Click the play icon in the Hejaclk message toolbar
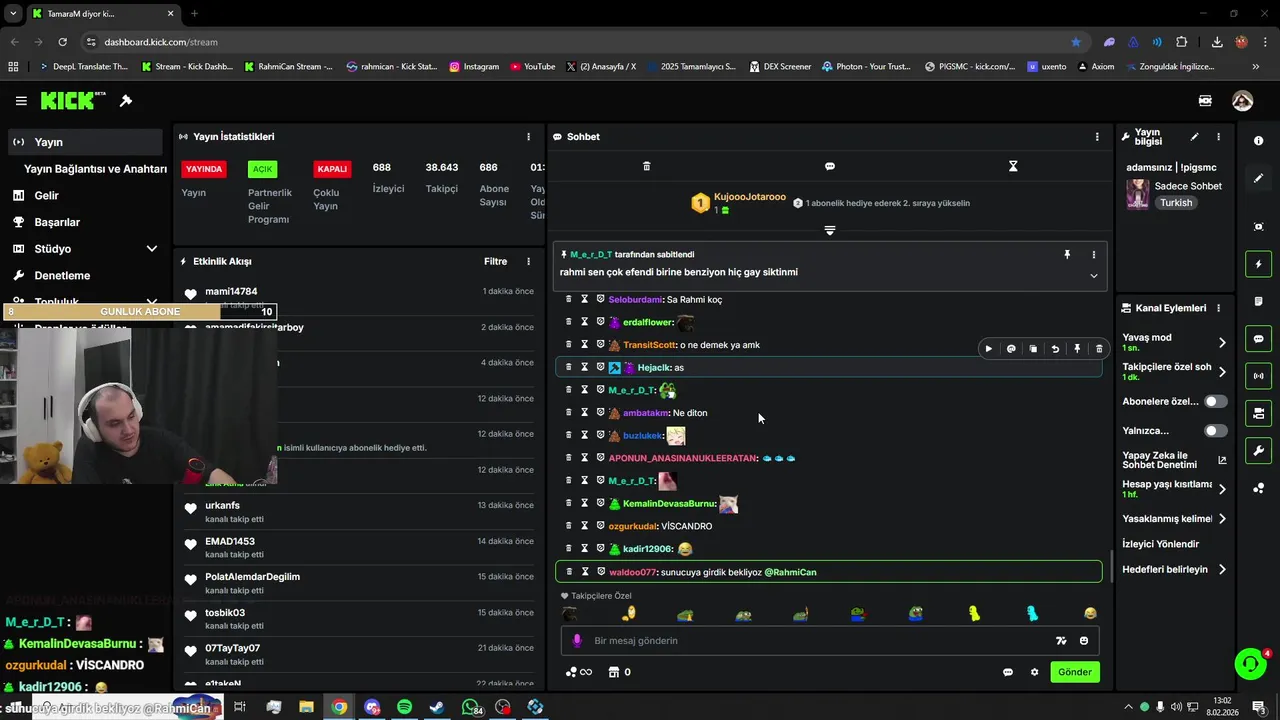 [989, 349]
